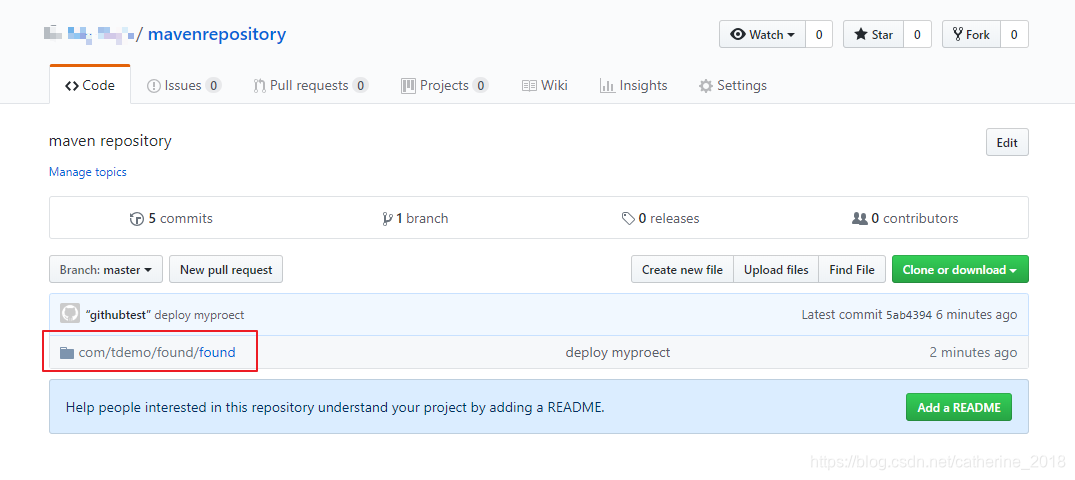
Task: Click the fork icon on Fork button
Action: click(x=958, y=34)
